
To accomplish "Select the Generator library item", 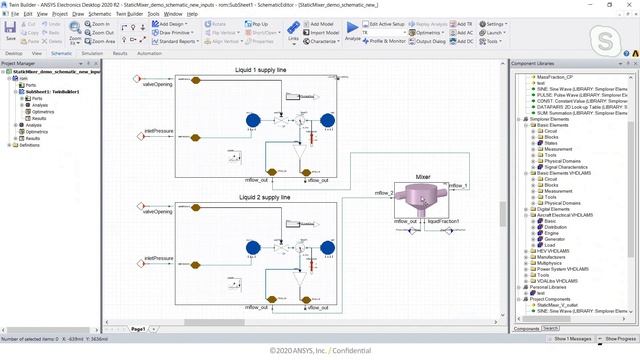I will 554,239.
